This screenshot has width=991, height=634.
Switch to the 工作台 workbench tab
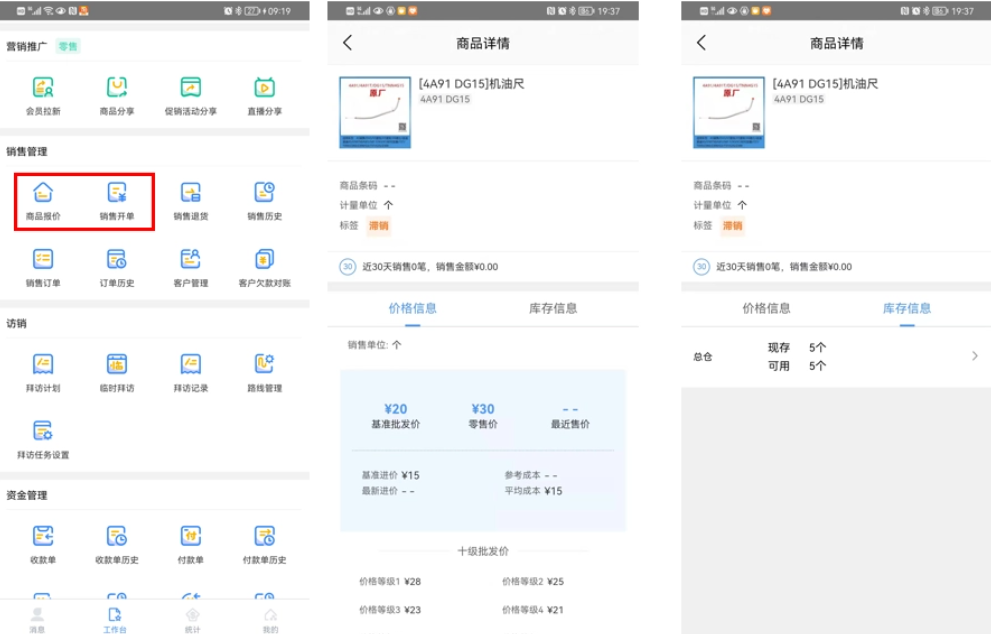(114, 619)
